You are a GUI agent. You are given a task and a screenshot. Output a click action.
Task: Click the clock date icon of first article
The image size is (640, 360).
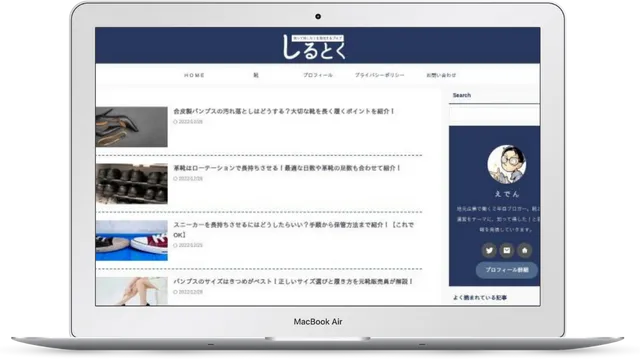pyautogui.click(x=176, y=122)
